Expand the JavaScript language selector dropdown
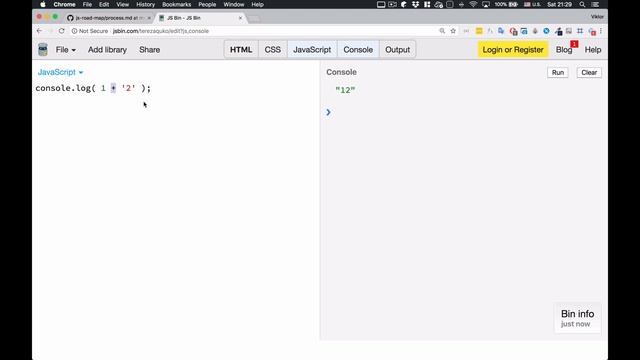This screenshot has height=360, width=640. coord(60,72)
